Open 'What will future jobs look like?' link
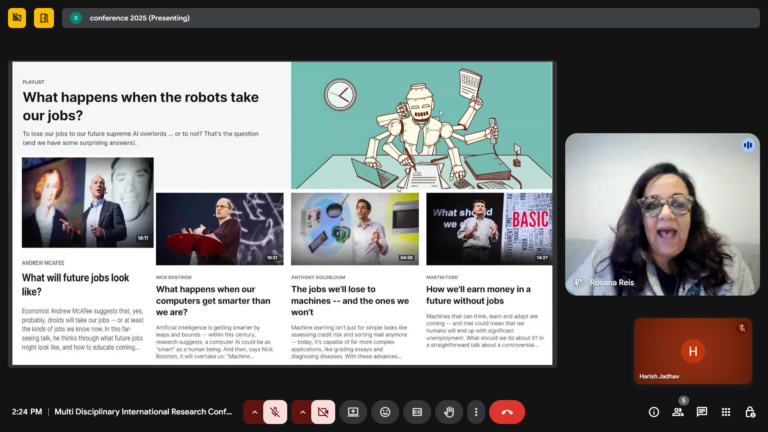Screen dimensions: 768x432 (75, 284)
